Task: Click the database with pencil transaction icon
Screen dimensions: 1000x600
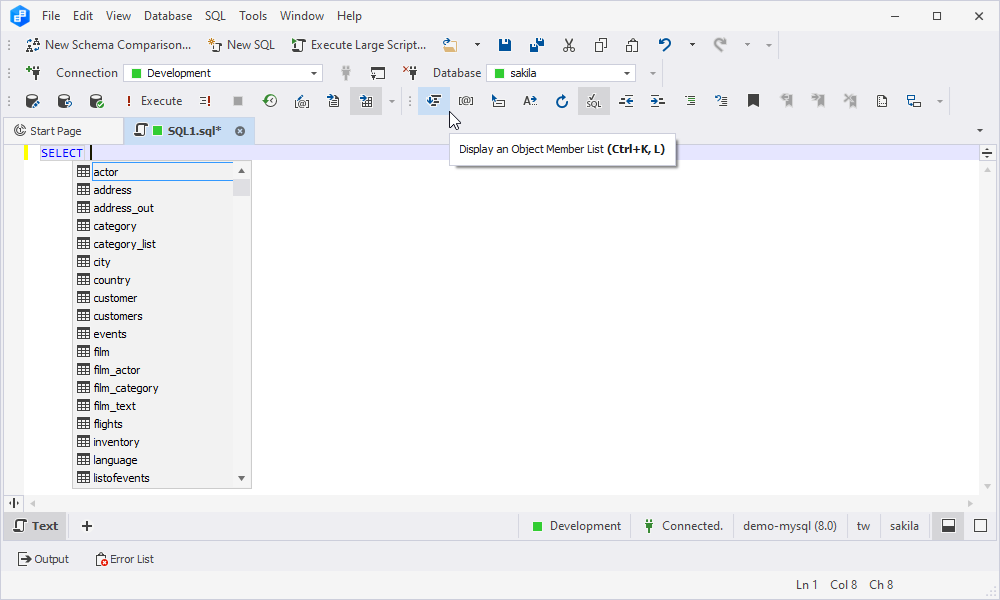Action: [33, 101]
